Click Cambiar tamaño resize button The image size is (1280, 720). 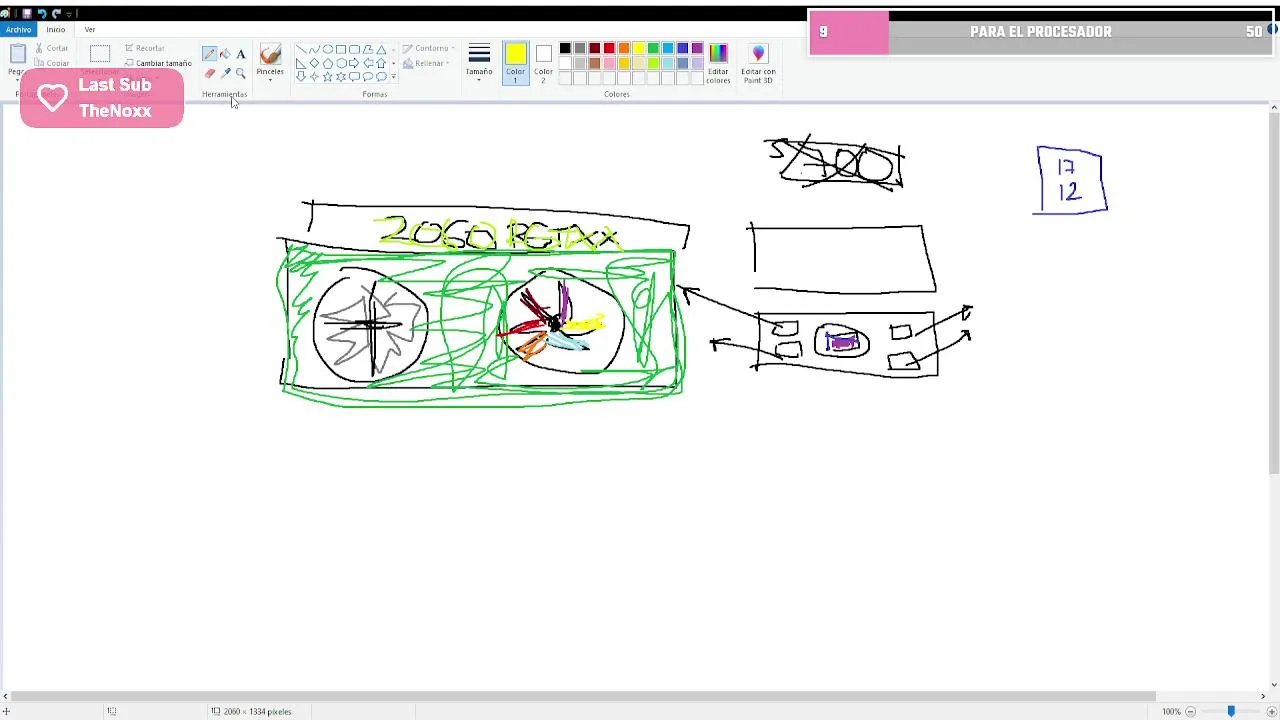tap(158, 63)
